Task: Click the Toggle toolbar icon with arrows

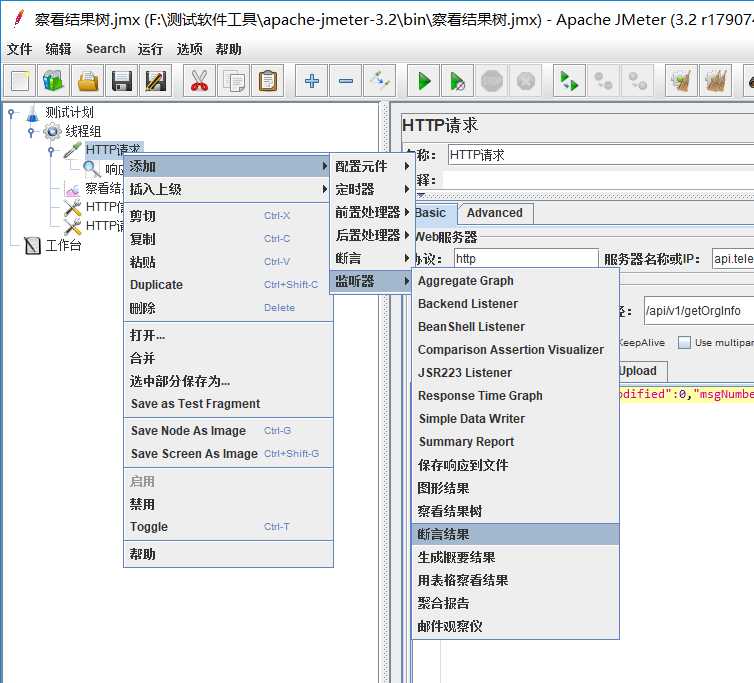Action: (x=380, y=81)
